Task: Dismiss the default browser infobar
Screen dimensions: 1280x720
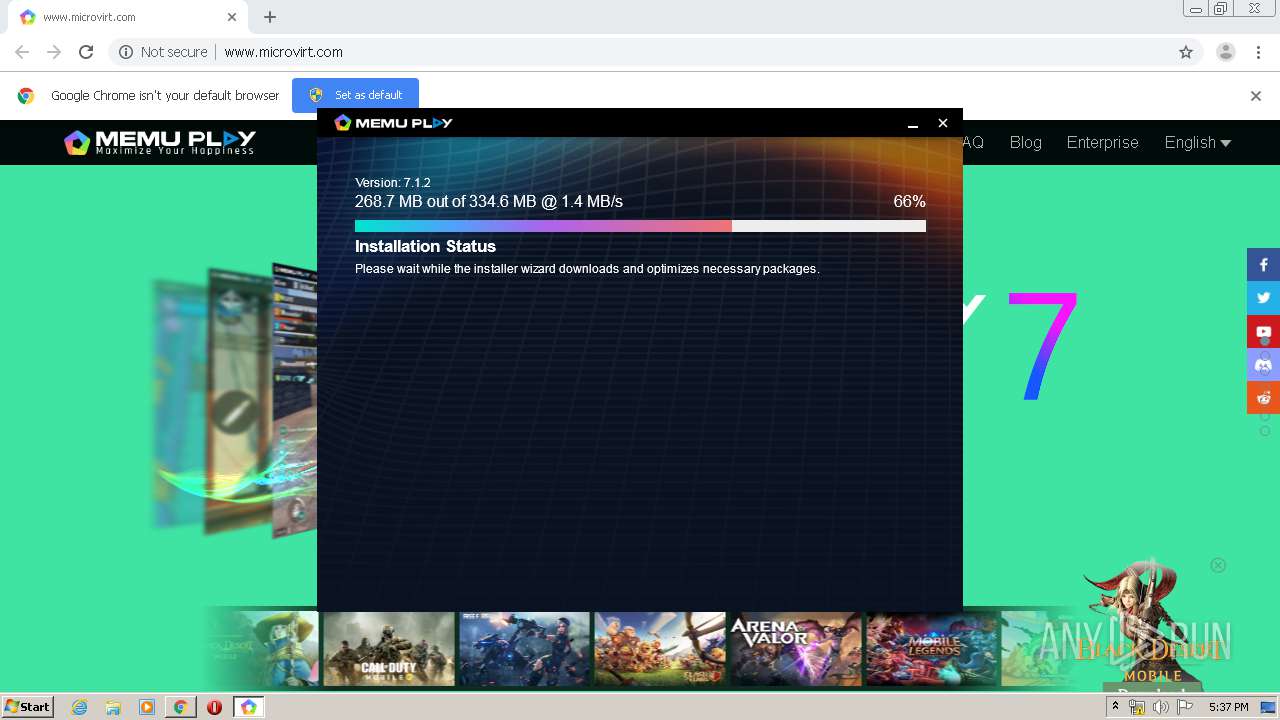Action: coord(1256,96)
